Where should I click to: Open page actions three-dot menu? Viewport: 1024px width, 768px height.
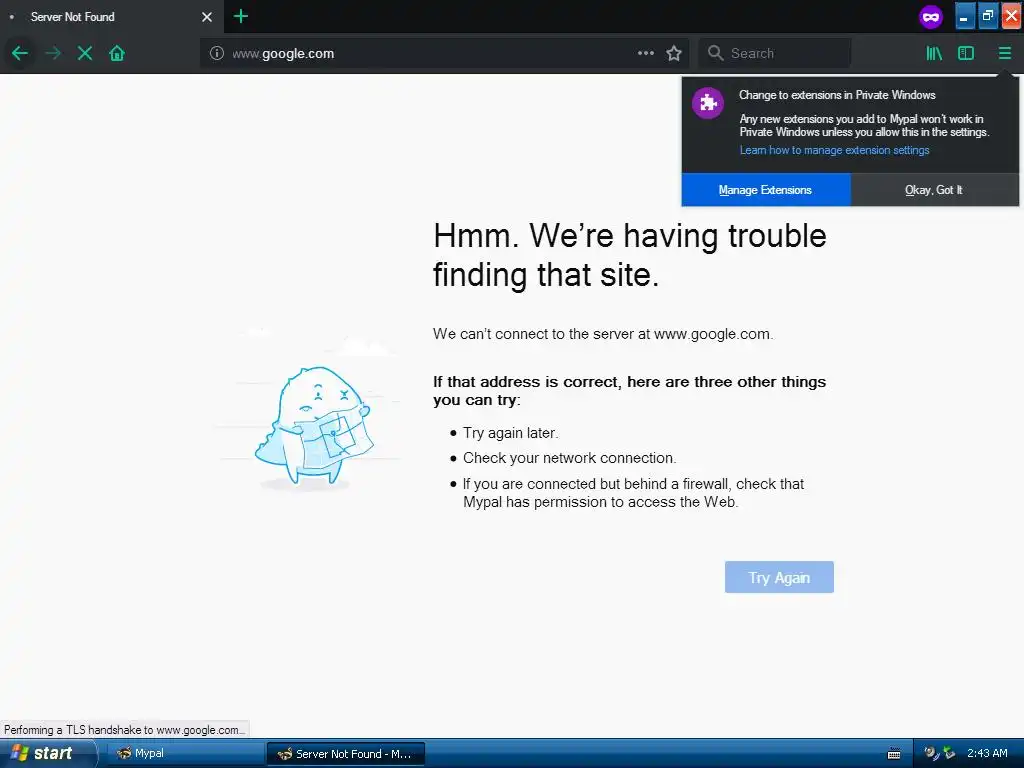pyautogui.click(x=645, y=53)
